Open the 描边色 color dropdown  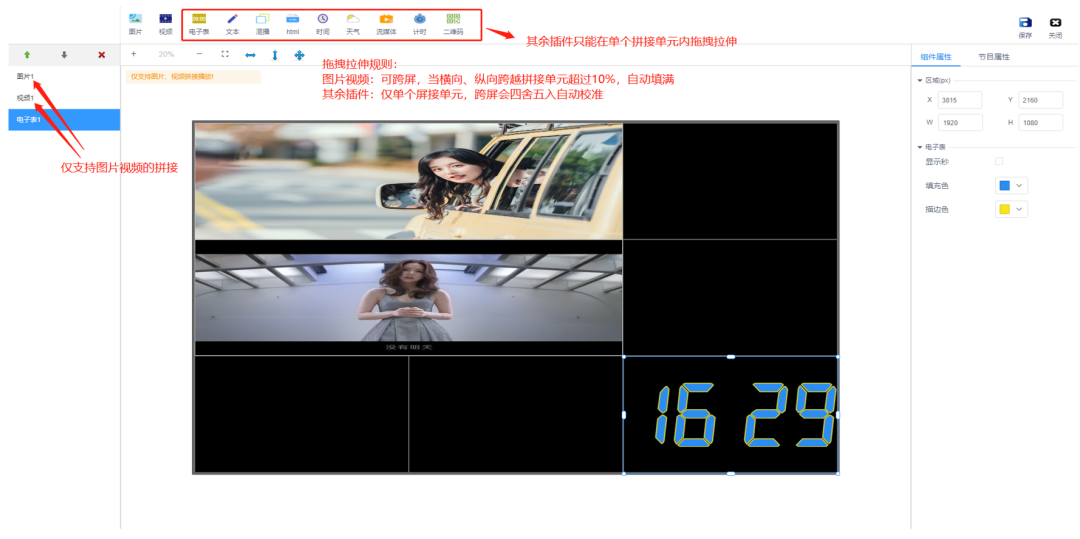pyautogui.click(x=1011, y=209)
